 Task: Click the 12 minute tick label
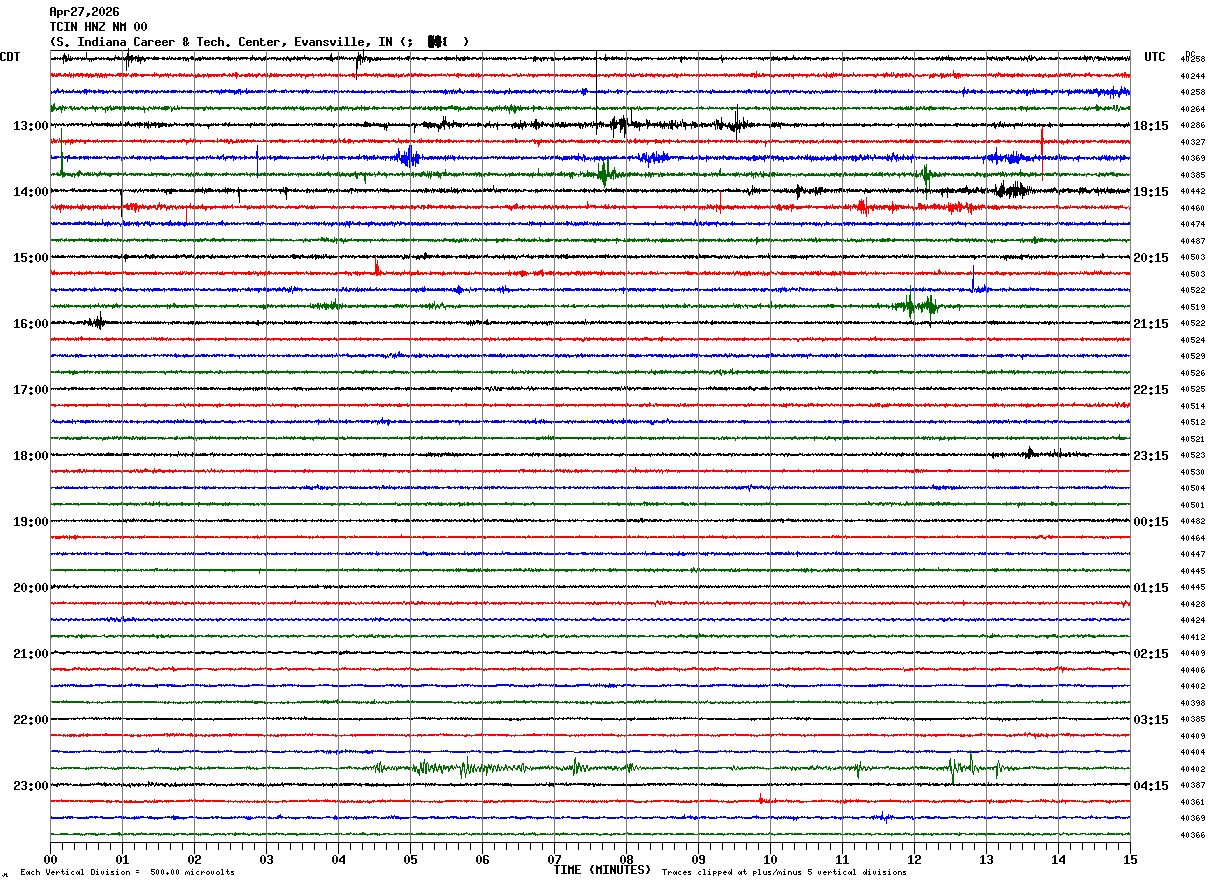914,859
